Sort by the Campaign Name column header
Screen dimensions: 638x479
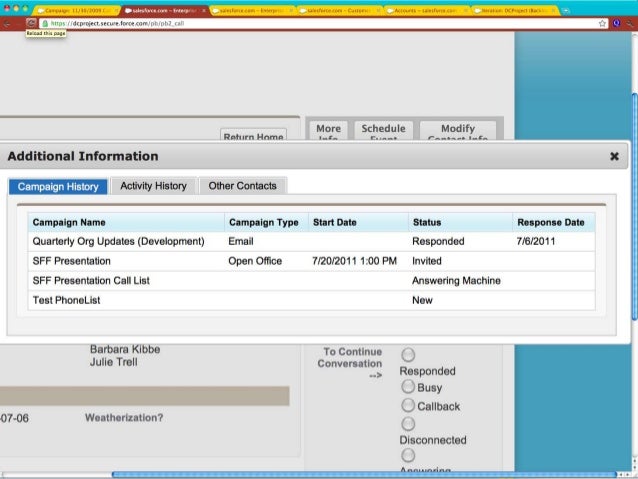(x=69, y=222)
